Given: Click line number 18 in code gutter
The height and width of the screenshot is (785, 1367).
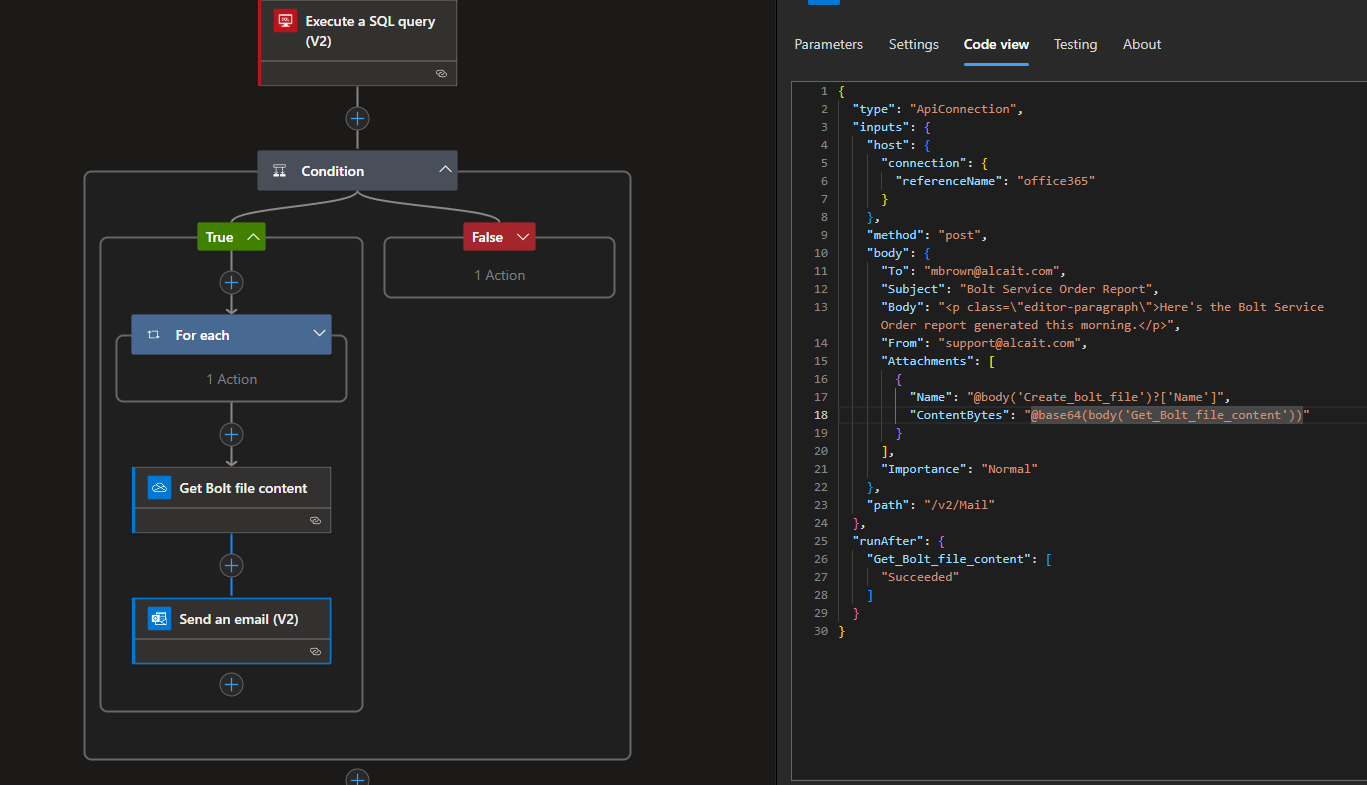Looking at the screenshot, I should point(820,415).
